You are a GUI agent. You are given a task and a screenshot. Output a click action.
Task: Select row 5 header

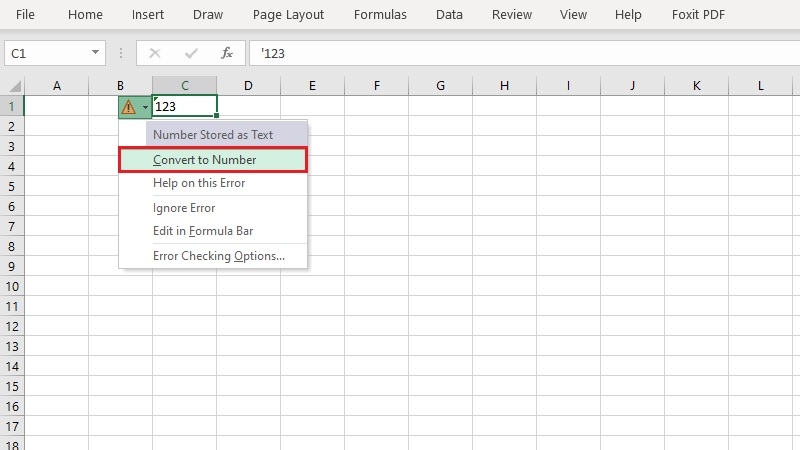pyautogui.click(x=12, y=186)
